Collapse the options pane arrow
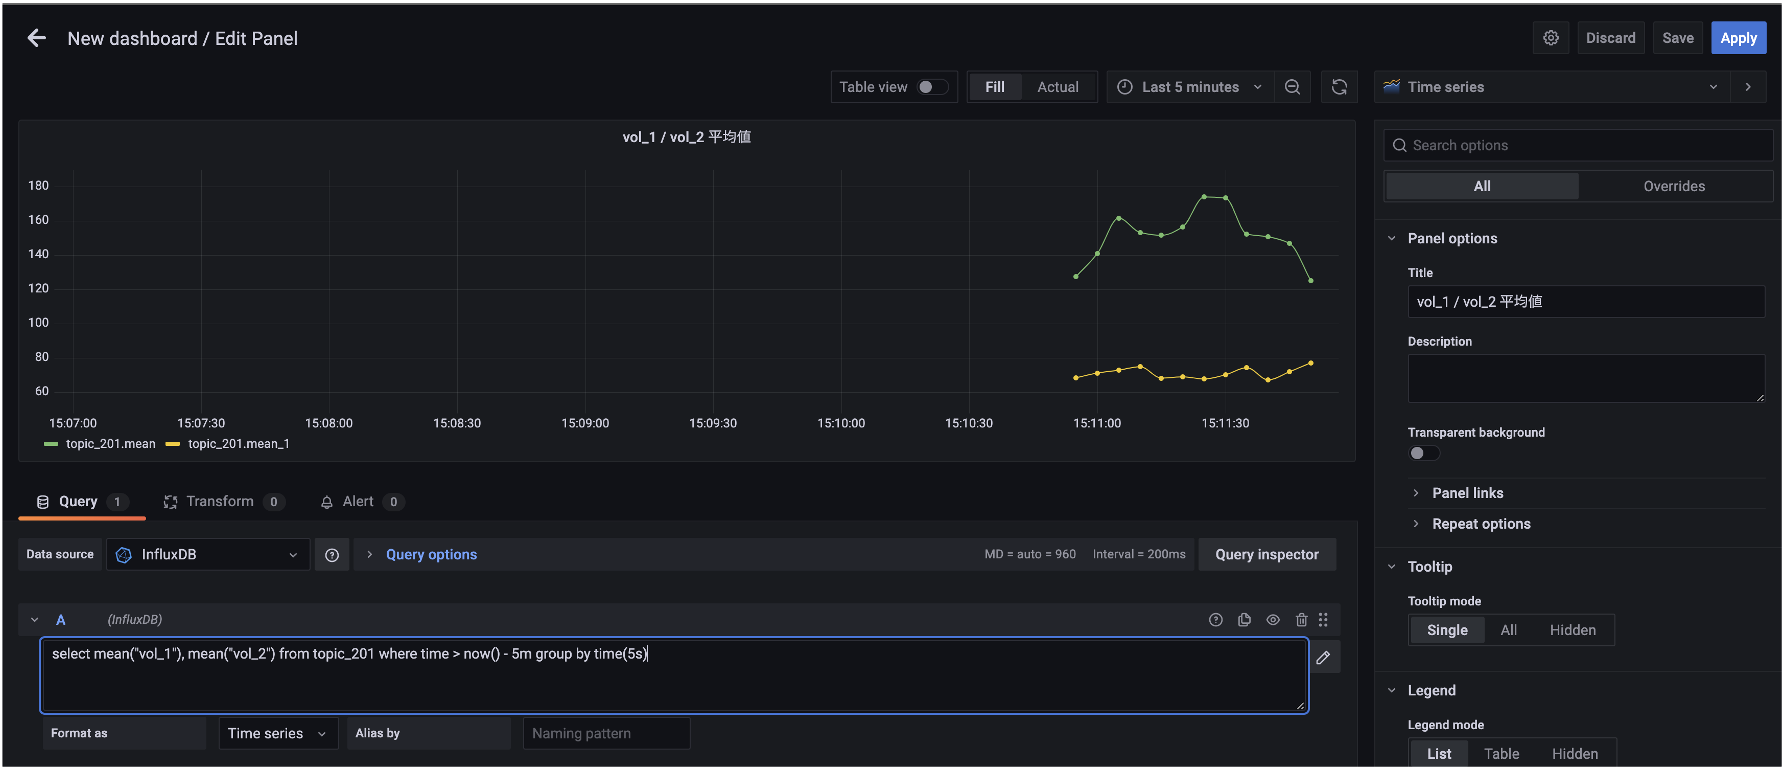 [x=1748, y=87]
